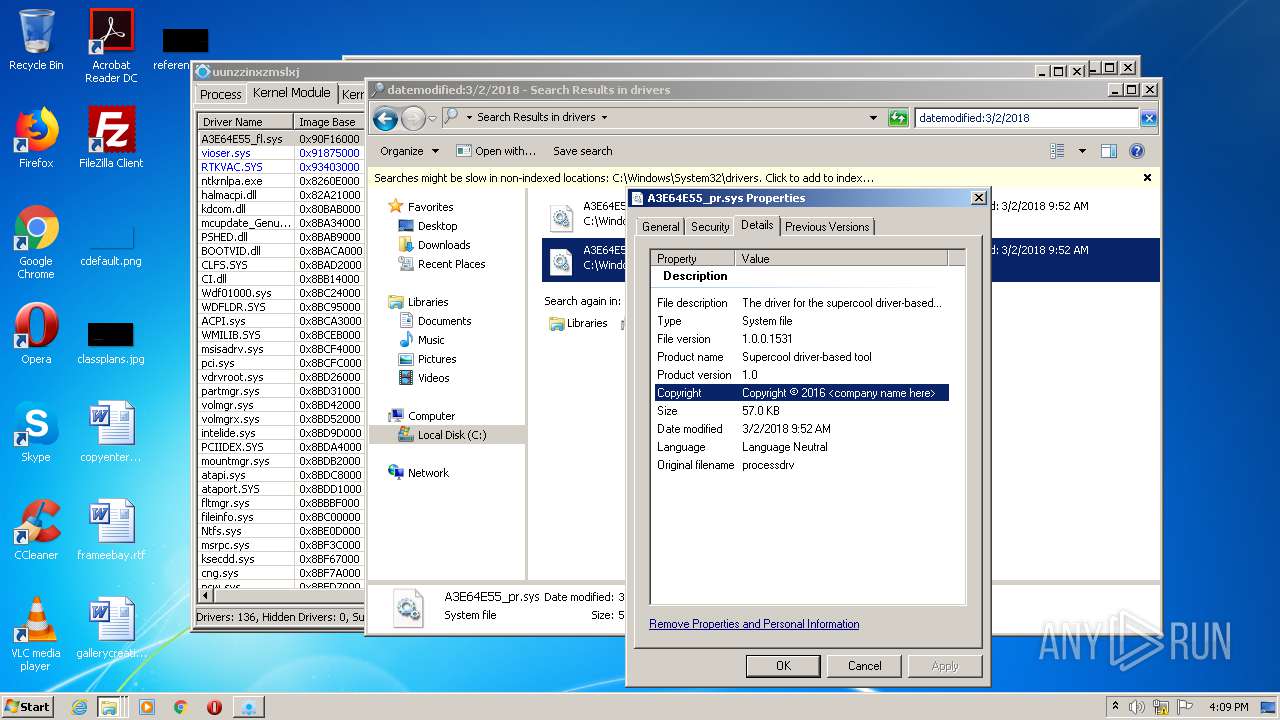
Task: Select Details tab in Properties
Action: 757,225
